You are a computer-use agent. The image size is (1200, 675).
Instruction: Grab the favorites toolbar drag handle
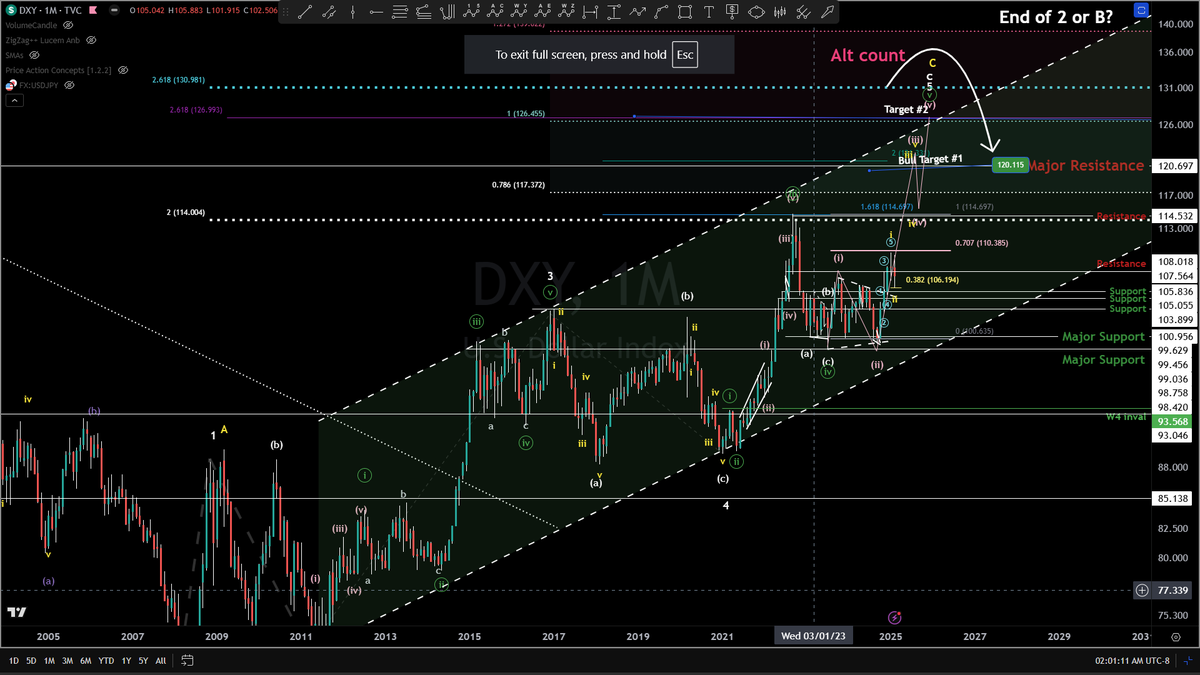[x=286, y=12]
